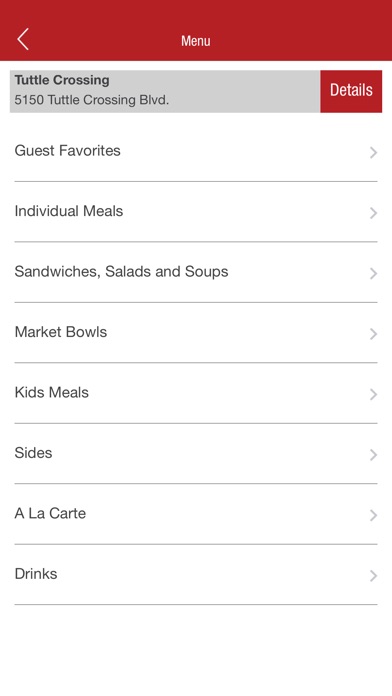This screenshot has height=696, width=392.
Task: Open Sides category
Action: 196,453
